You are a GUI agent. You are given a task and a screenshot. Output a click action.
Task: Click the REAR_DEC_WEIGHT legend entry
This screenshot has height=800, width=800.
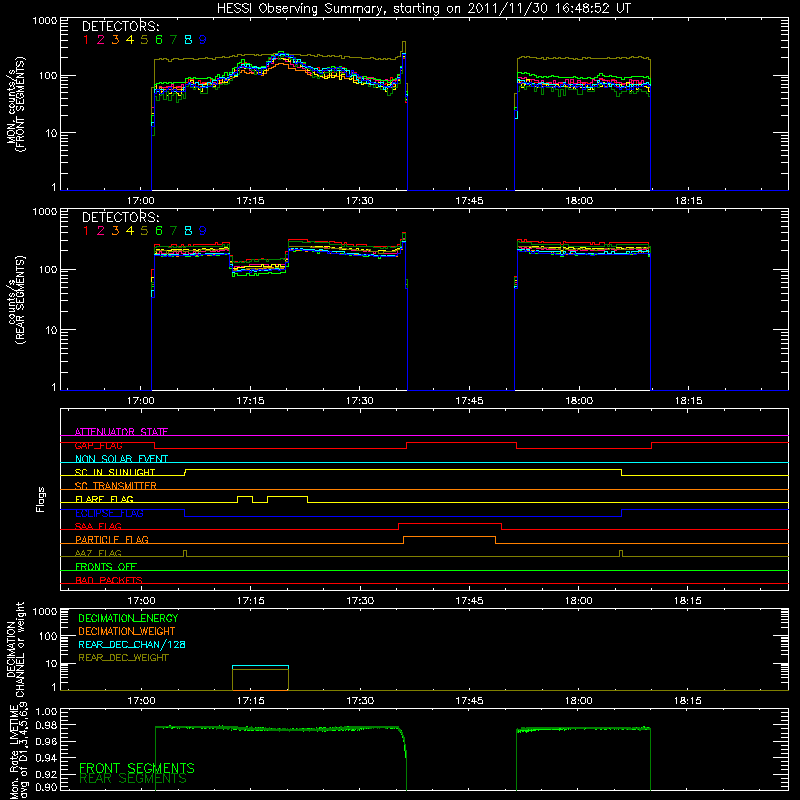click(x=123, y=658)
